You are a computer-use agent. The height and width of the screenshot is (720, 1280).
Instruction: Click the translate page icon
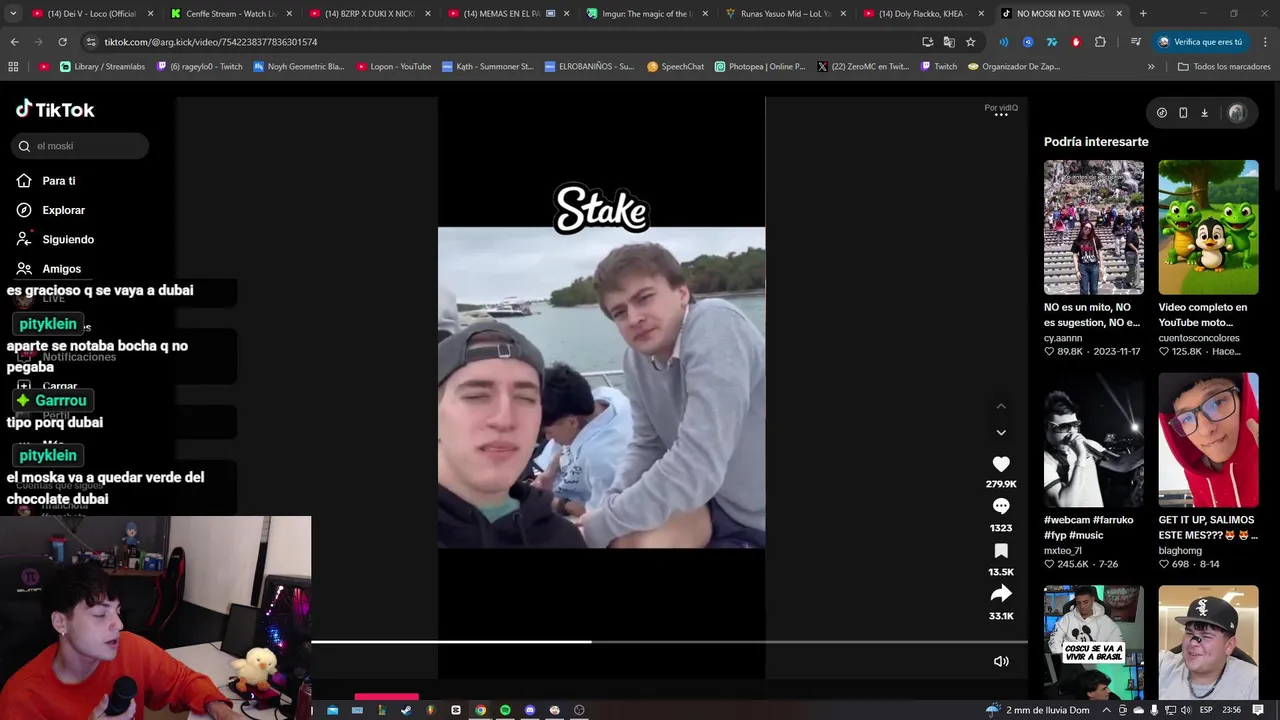949,42
